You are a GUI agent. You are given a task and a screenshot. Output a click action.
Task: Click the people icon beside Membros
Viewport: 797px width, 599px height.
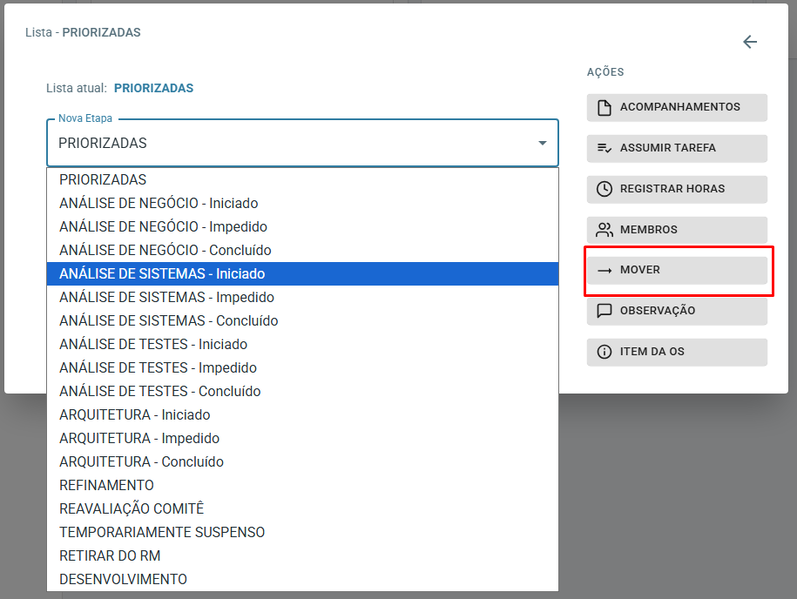click(604, 230)
